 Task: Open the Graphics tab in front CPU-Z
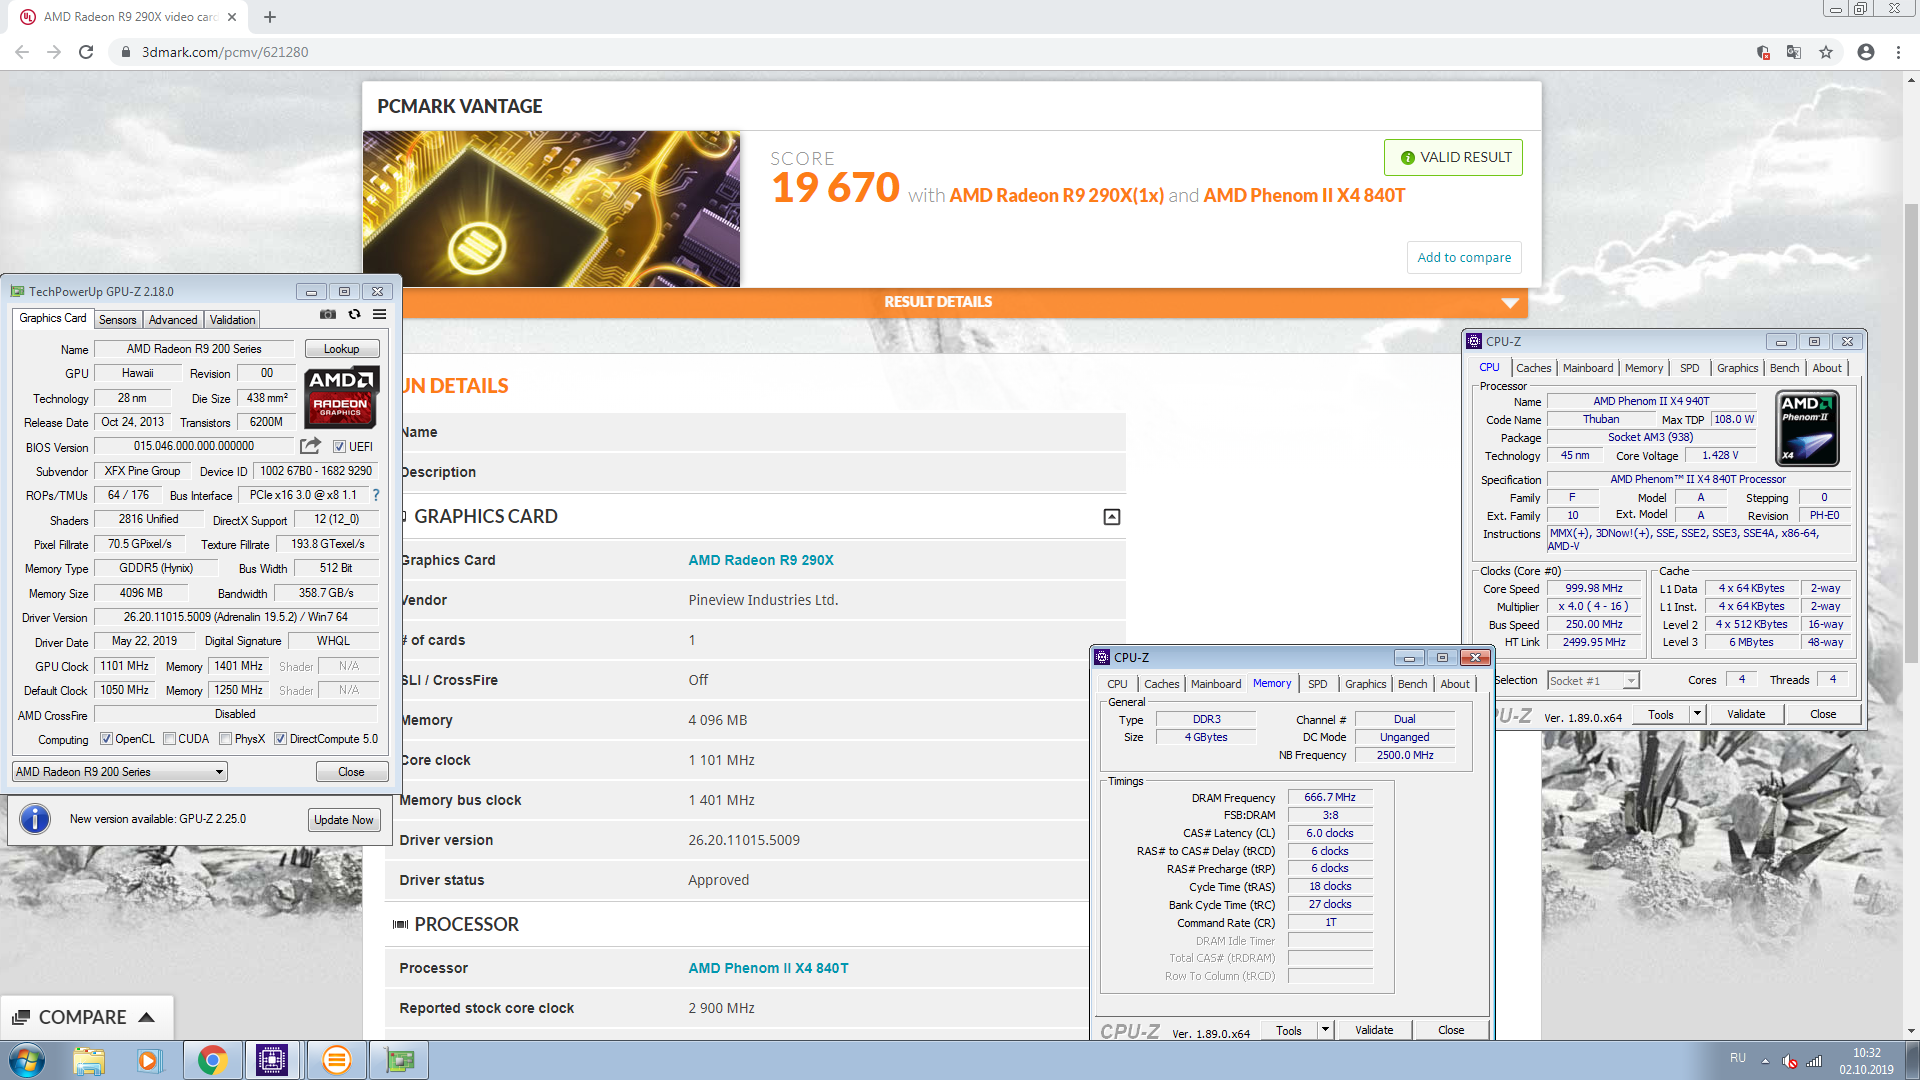pyautogui.click(x=1365, y=684)
